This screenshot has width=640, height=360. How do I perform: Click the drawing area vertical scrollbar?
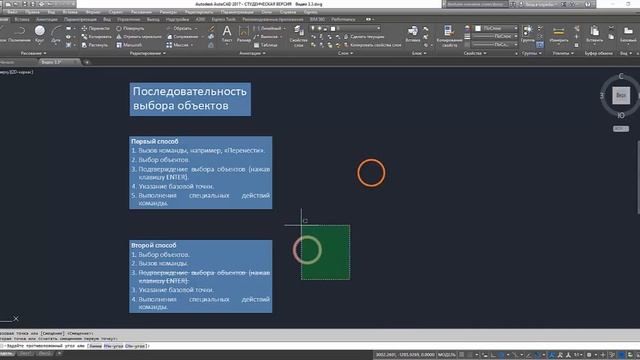(638, 177)
